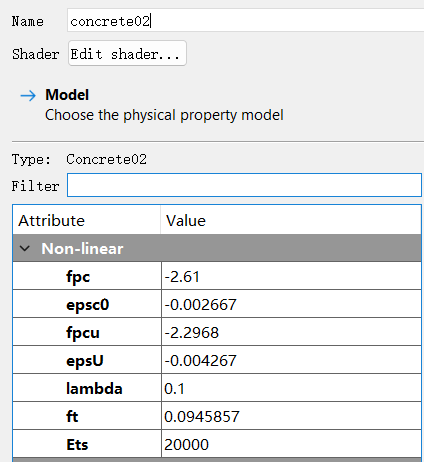Click the Non-linear group header text
Viewport: 424px width, 462px height.
pyautogui.click(x=82, y=249)
